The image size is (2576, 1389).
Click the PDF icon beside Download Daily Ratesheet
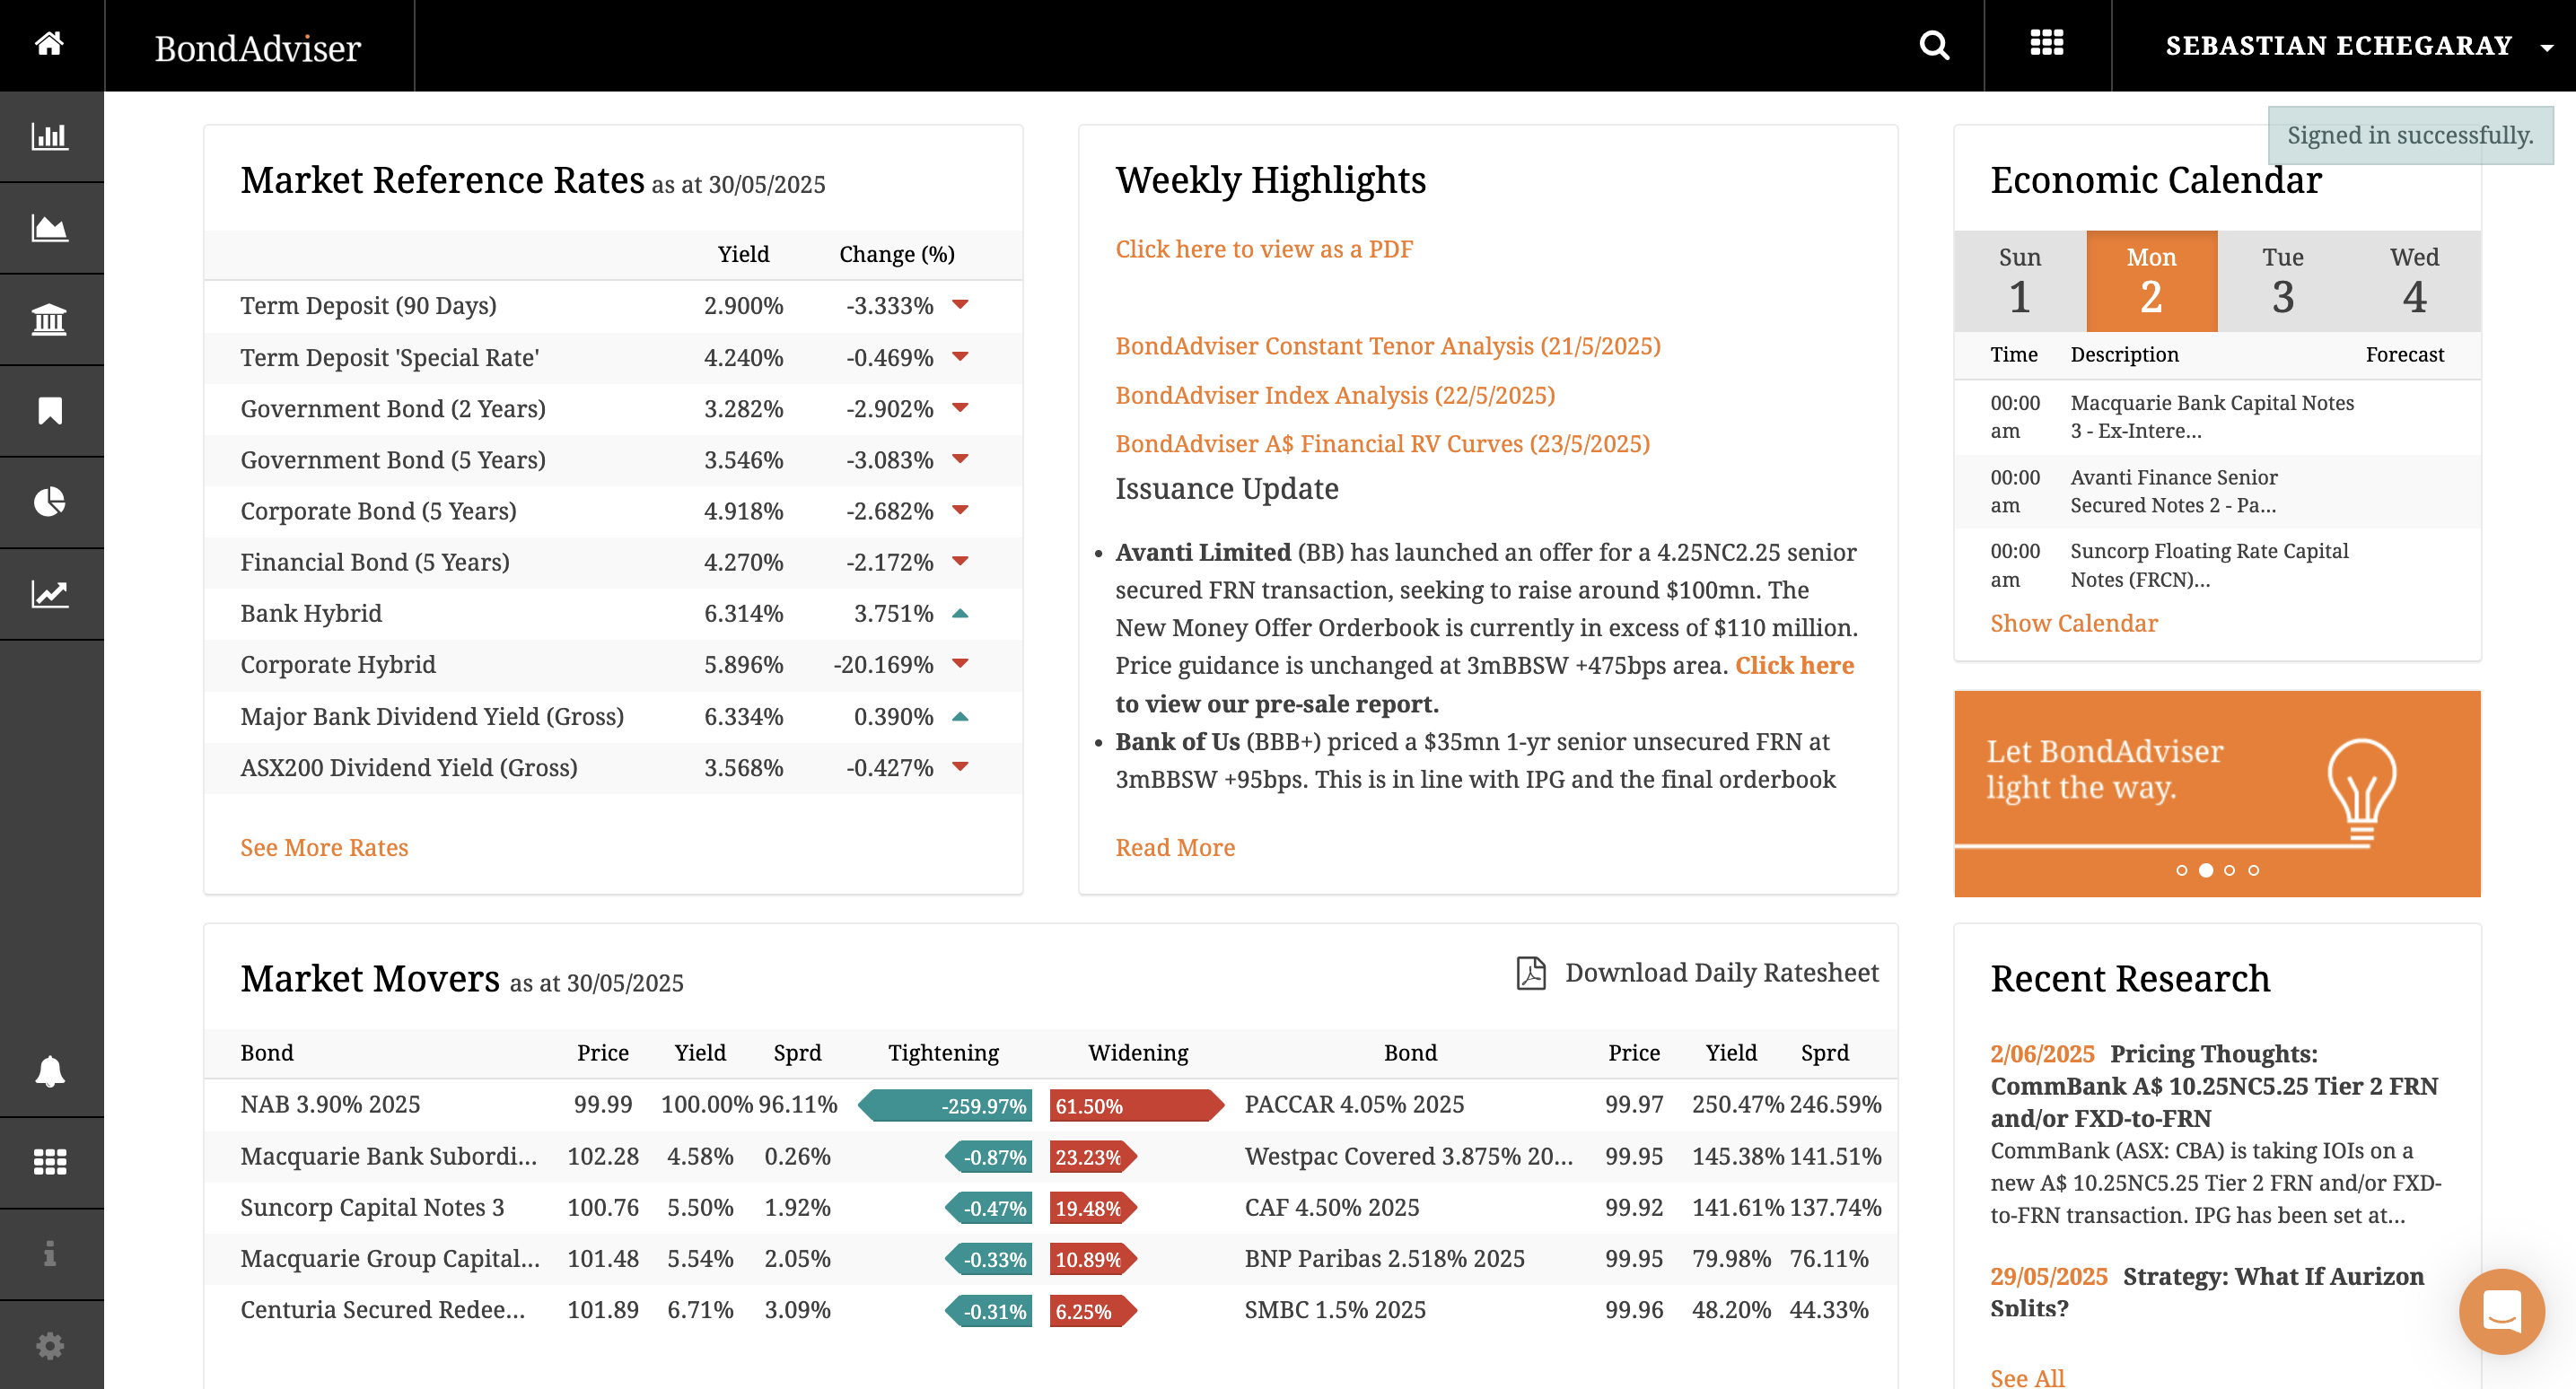pos(1531,972)
